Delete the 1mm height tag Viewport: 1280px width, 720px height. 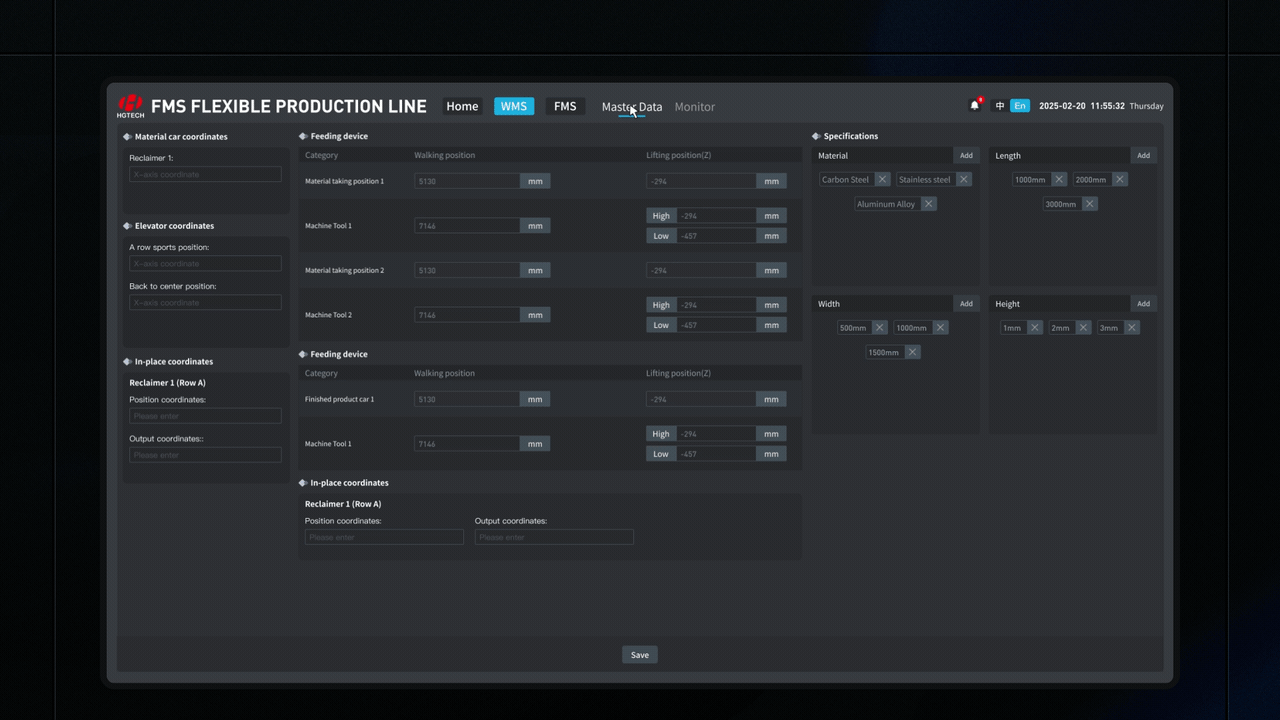(1034, 328)
